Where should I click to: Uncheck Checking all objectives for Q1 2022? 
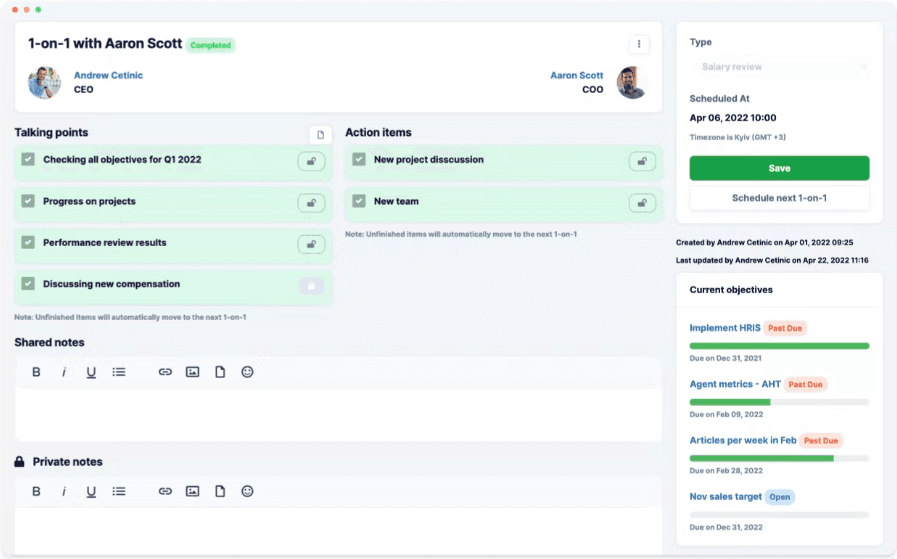(28, 160)
